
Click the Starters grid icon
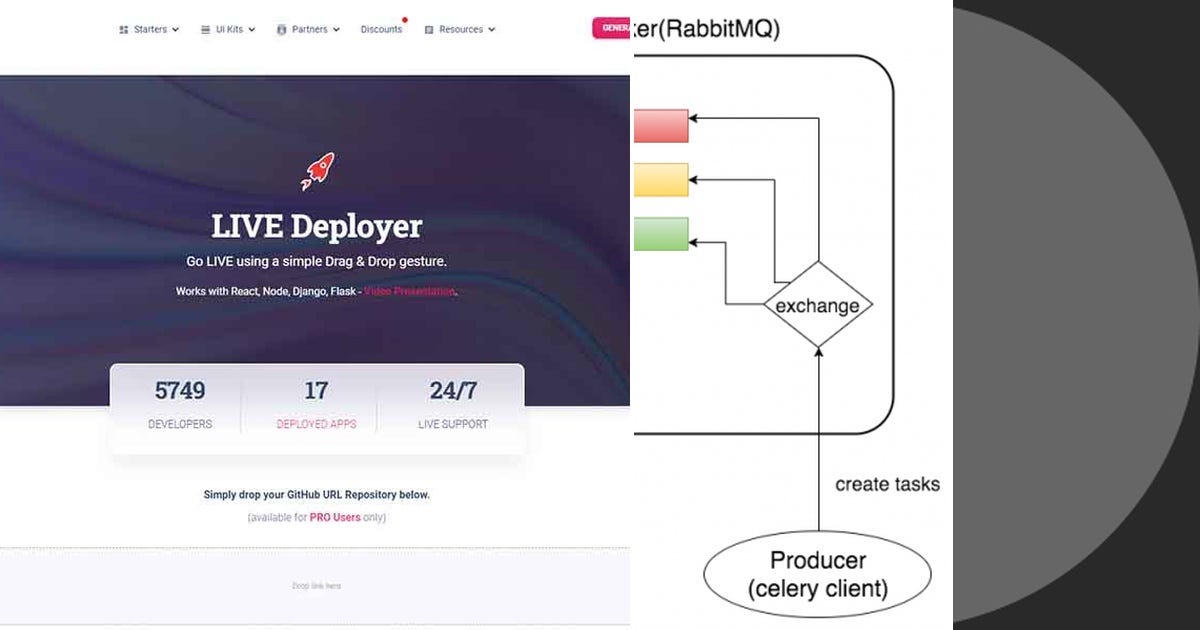click(124, 30)
